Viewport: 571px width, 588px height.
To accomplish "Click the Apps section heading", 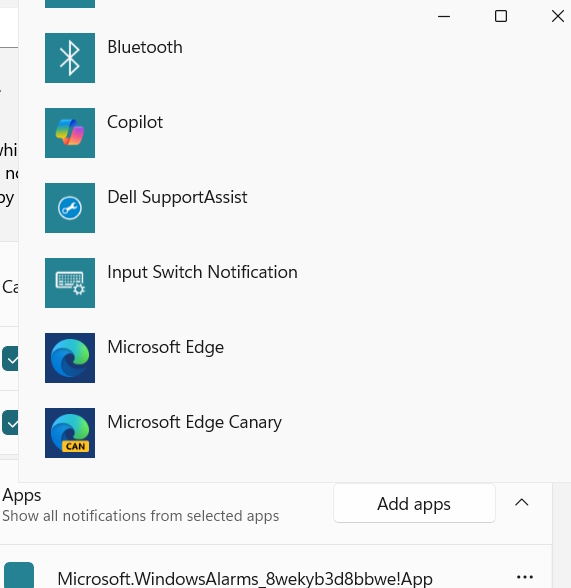I will [22, 496].
